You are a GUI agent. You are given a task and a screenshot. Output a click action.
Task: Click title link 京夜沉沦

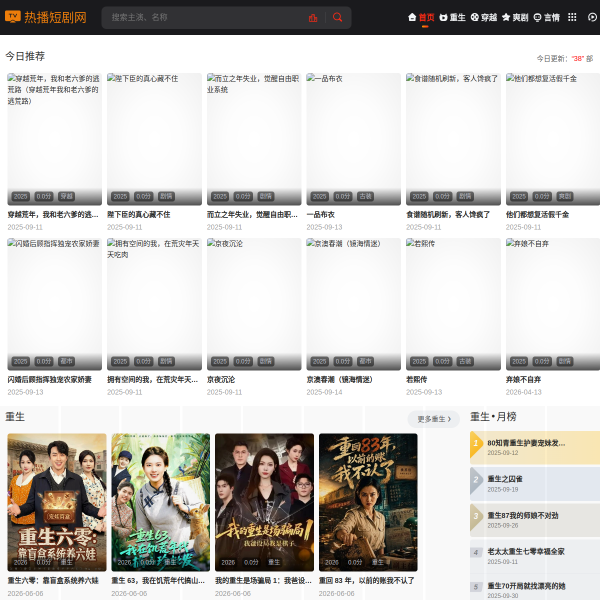[221, 380]
